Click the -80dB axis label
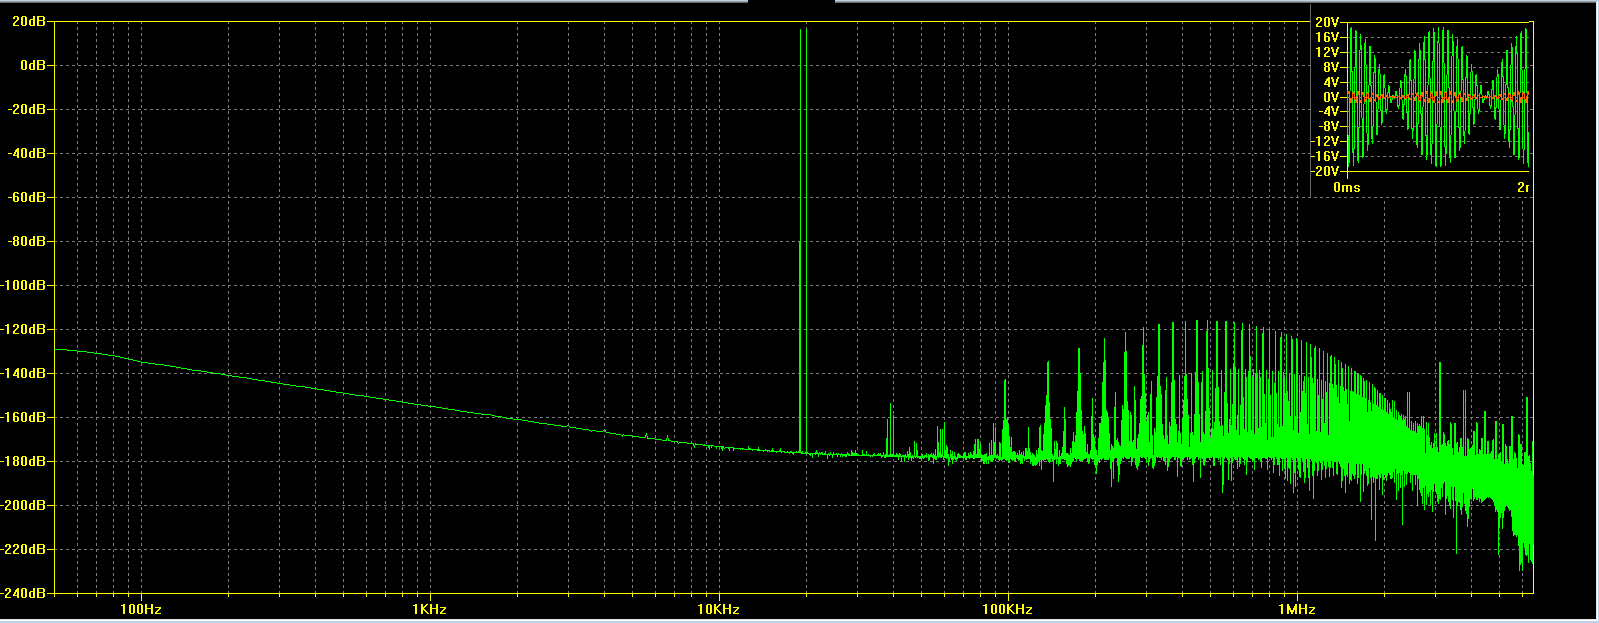The height and width of the screenshot is (623, 1599). (28, 241)
